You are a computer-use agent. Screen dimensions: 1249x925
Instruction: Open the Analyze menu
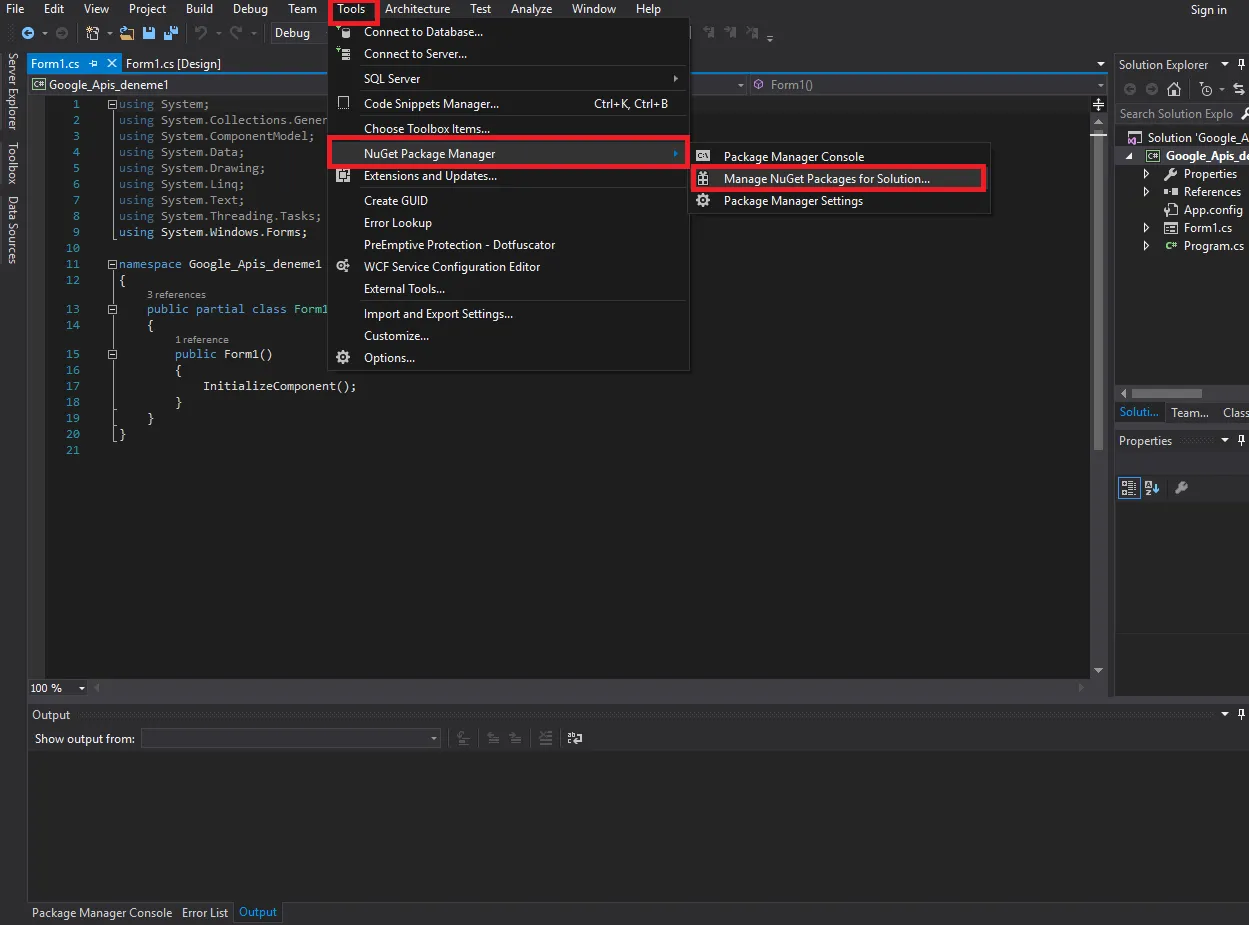(532, 9)
